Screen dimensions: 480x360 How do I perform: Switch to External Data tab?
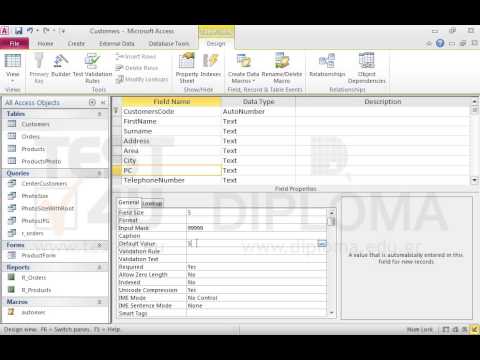117,44
